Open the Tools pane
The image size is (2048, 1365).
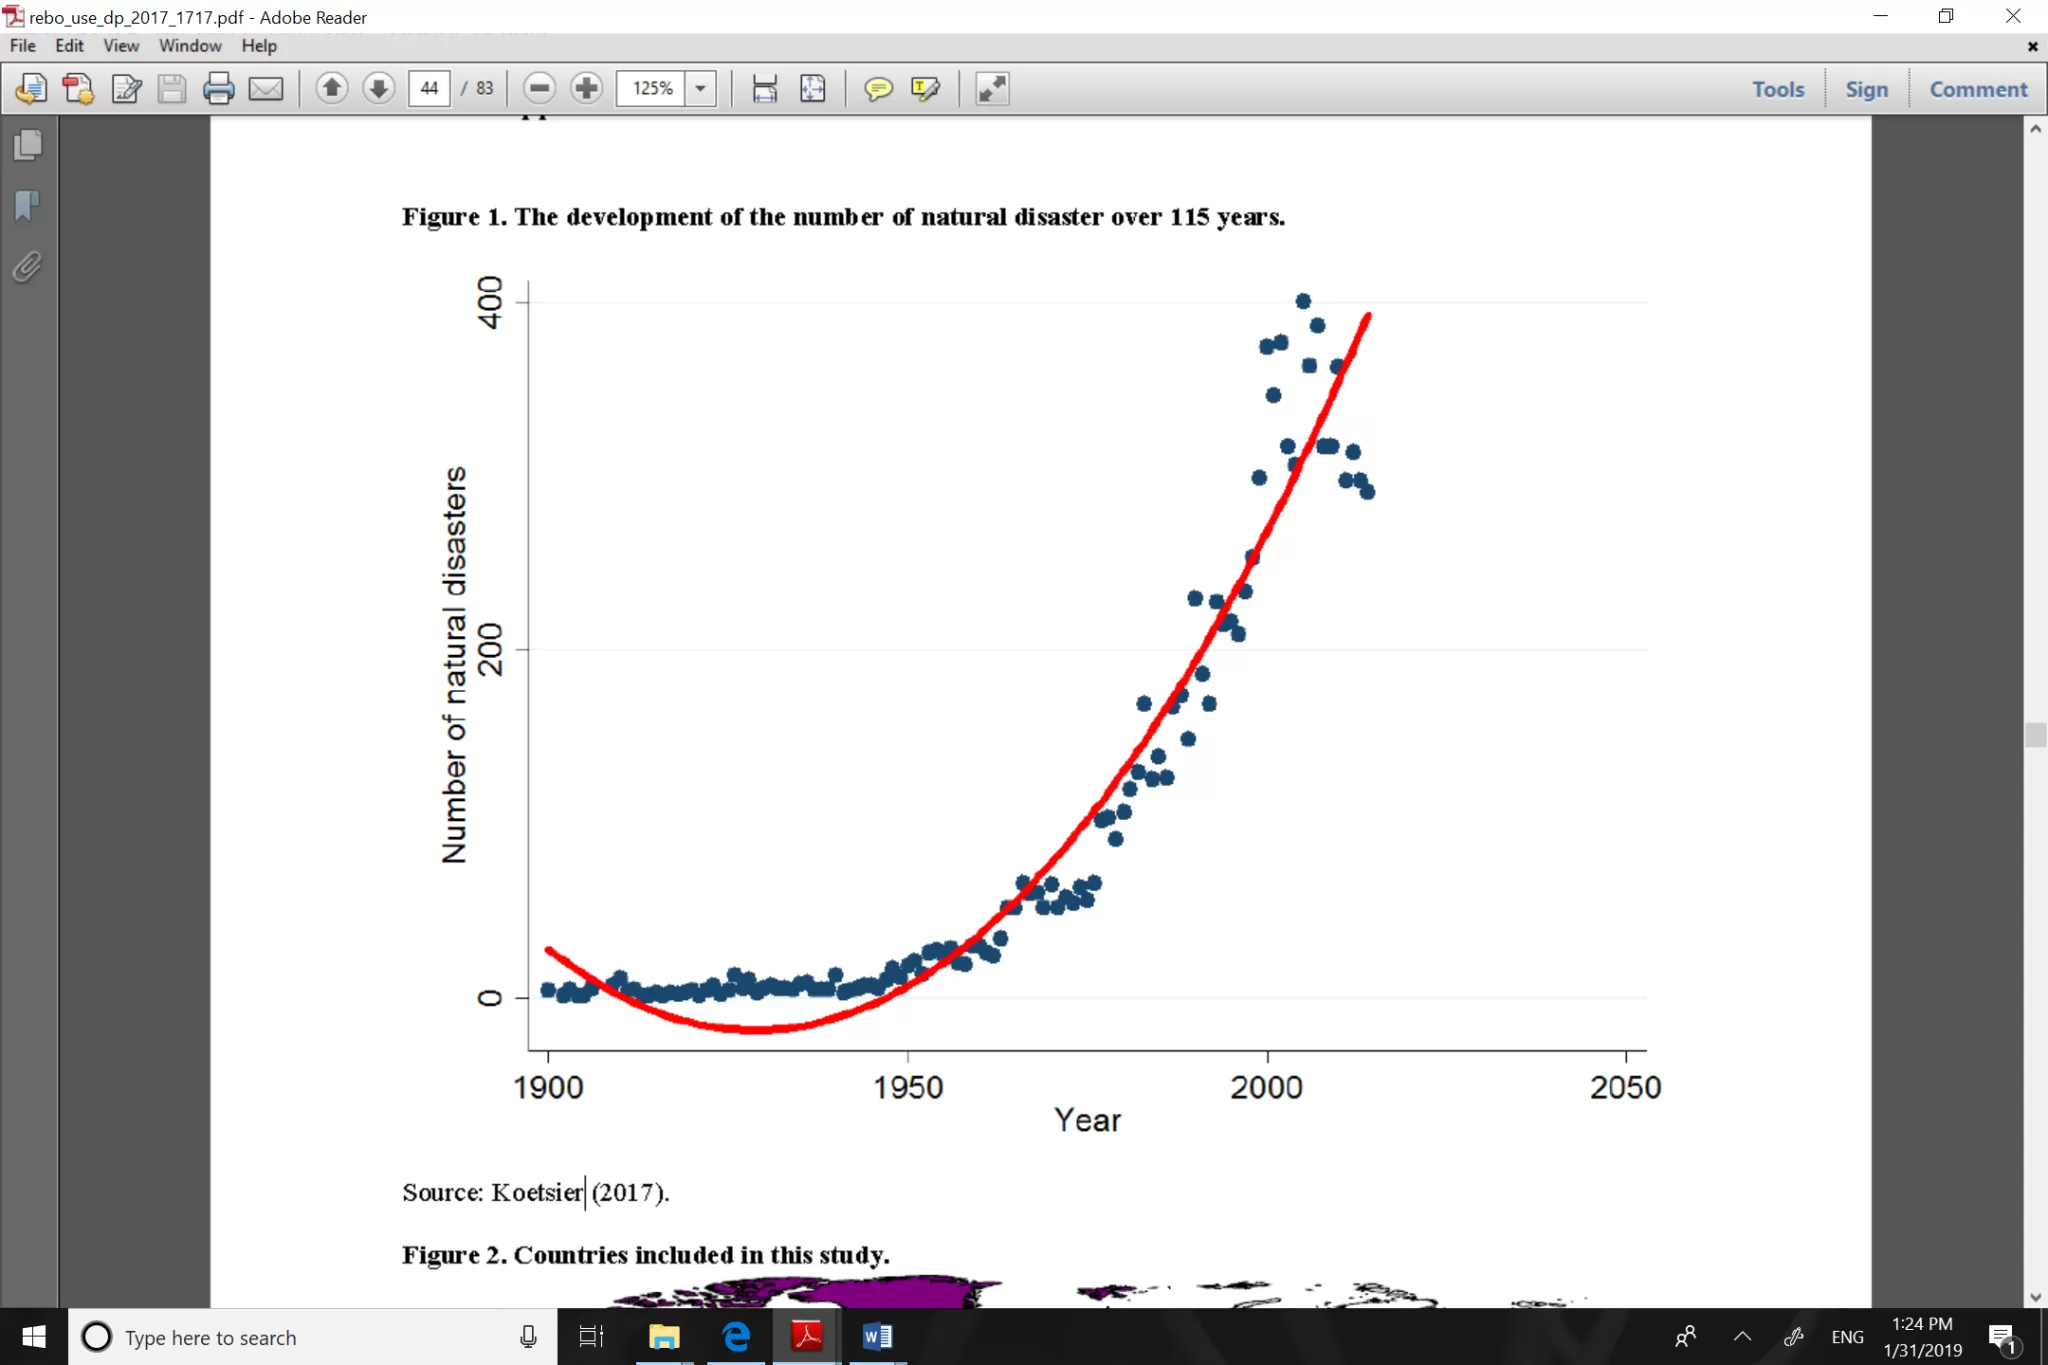pyautogui.click(x=1777, y=89)
